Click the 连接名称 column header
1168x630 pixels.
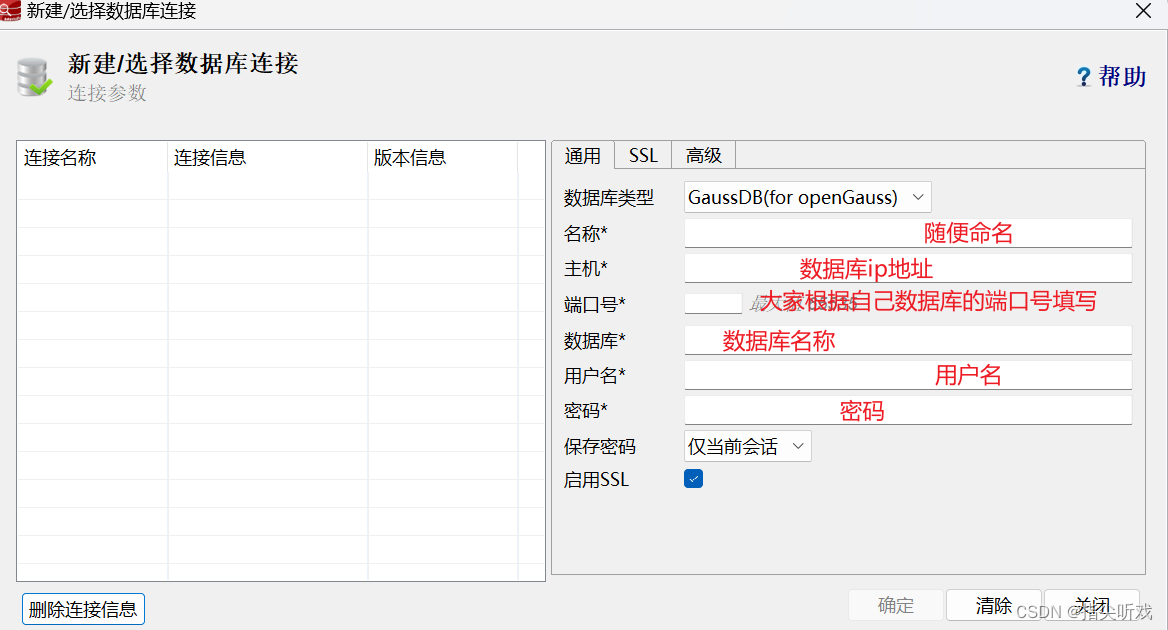tap(60, 157)
